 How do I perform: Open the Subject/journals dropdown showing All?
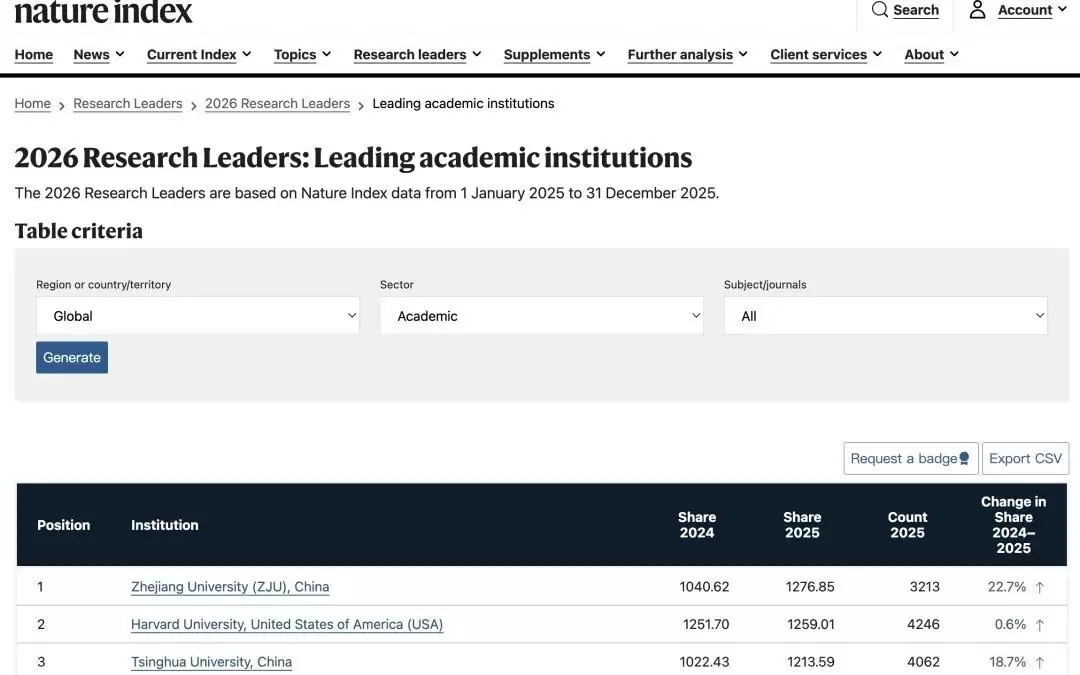coord(886,316)
